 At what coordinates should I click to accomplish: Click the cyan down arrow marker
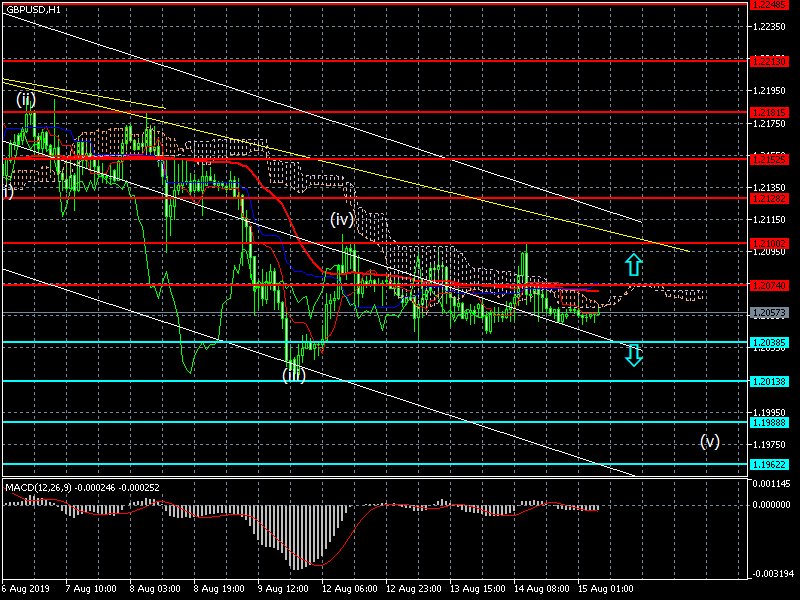coord(633,354)
